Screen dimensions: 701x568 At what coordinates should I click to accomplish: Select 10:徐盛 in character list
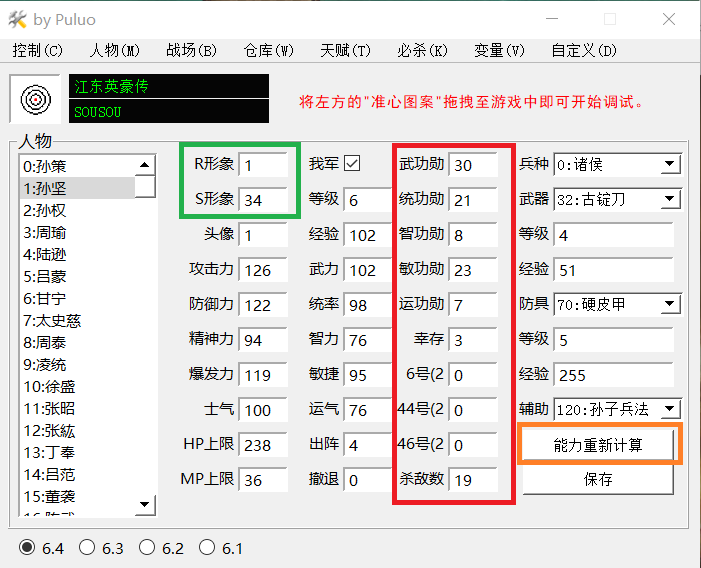[77, 386]
